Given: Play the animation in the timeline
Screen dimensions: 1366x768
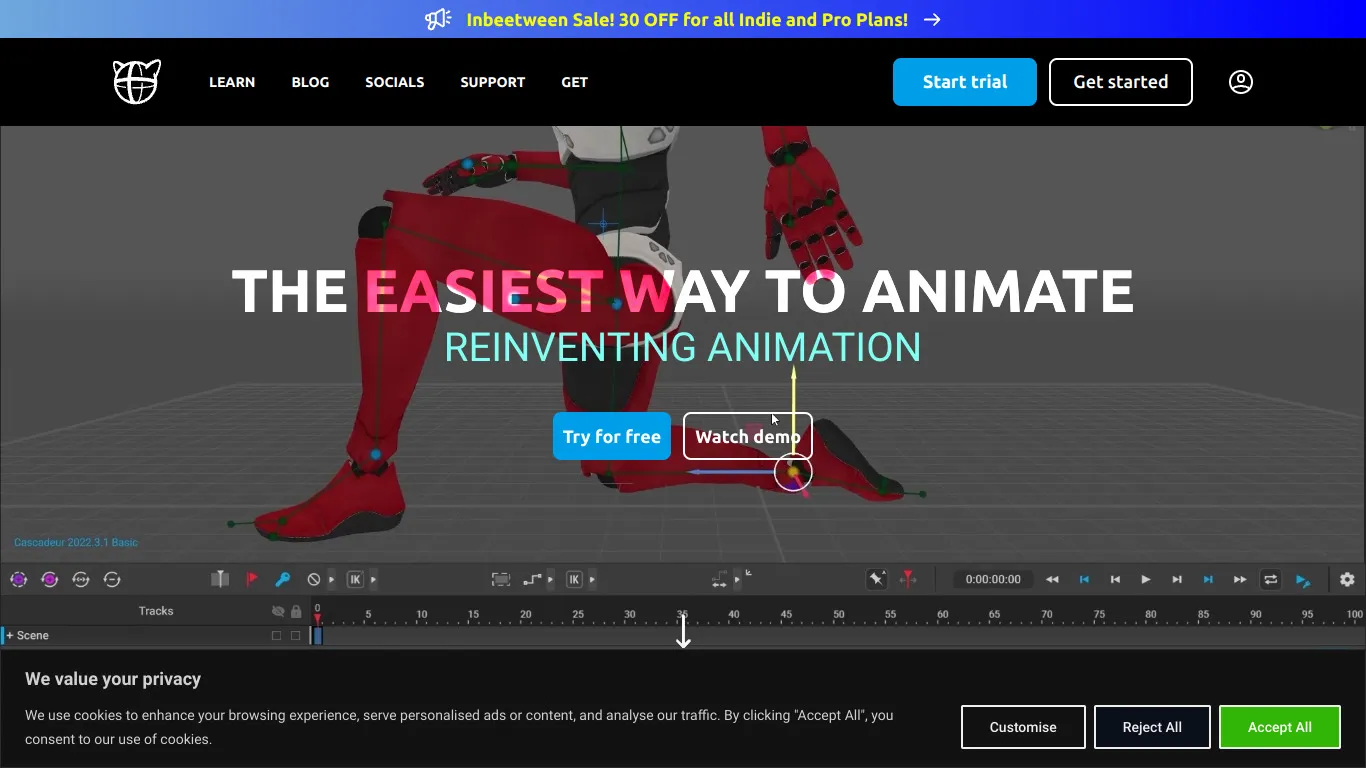Looking at the screenshot, I should coord(1146,579).
